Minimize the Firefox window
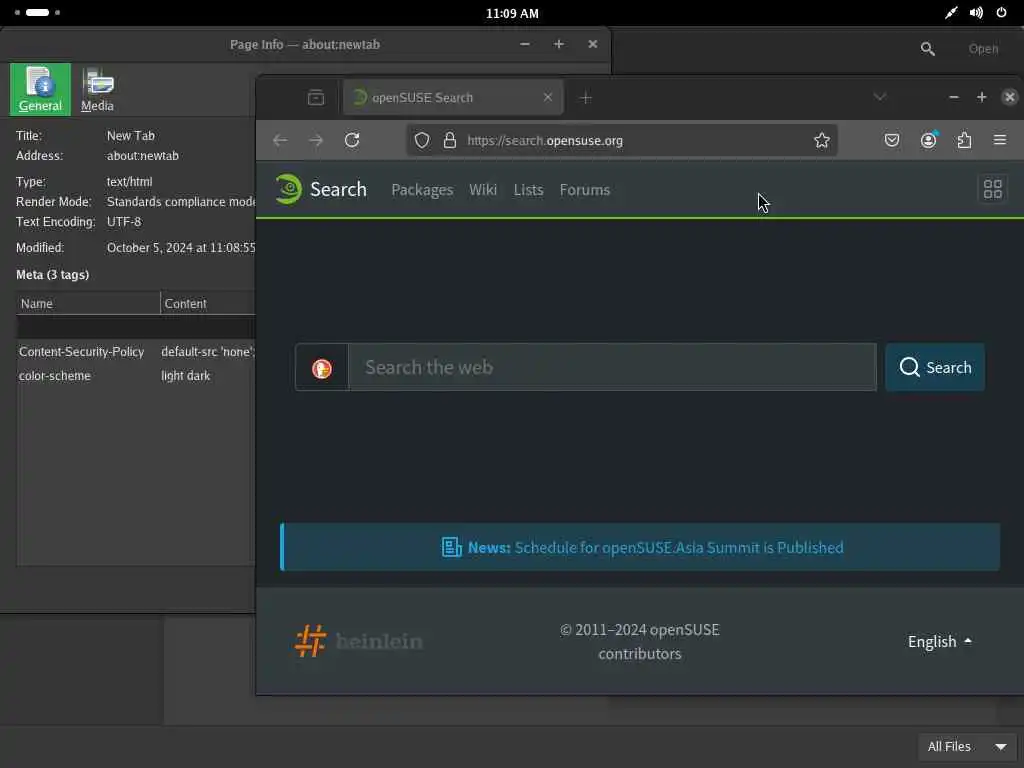1024x768 pixels. click(953, 97)
